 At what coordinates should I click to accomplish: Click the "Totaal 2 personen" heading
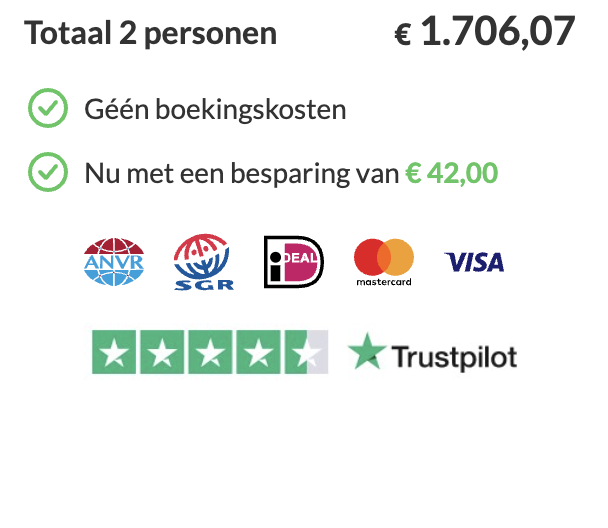tap(151, 33)
